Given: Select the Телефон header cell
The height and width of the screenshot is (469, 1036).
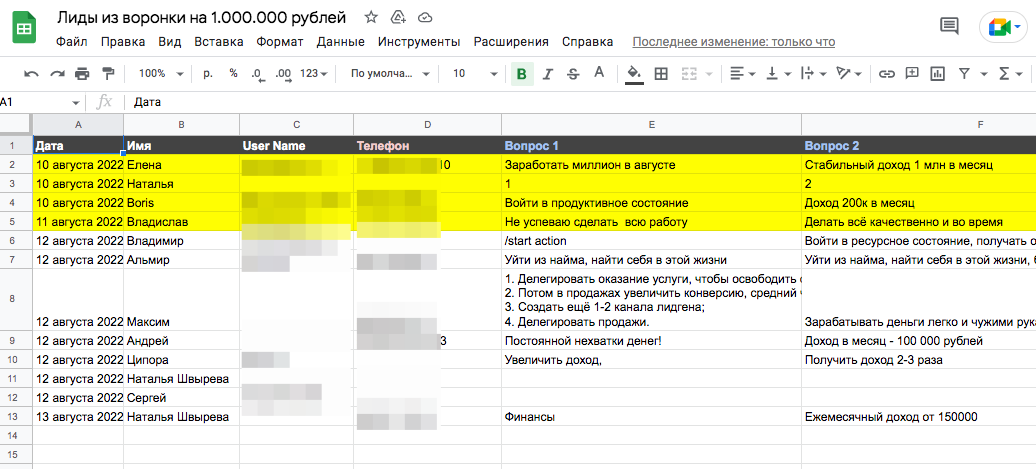Looking at the screenshot, I should pyautogui.click(x=427, y=146).
